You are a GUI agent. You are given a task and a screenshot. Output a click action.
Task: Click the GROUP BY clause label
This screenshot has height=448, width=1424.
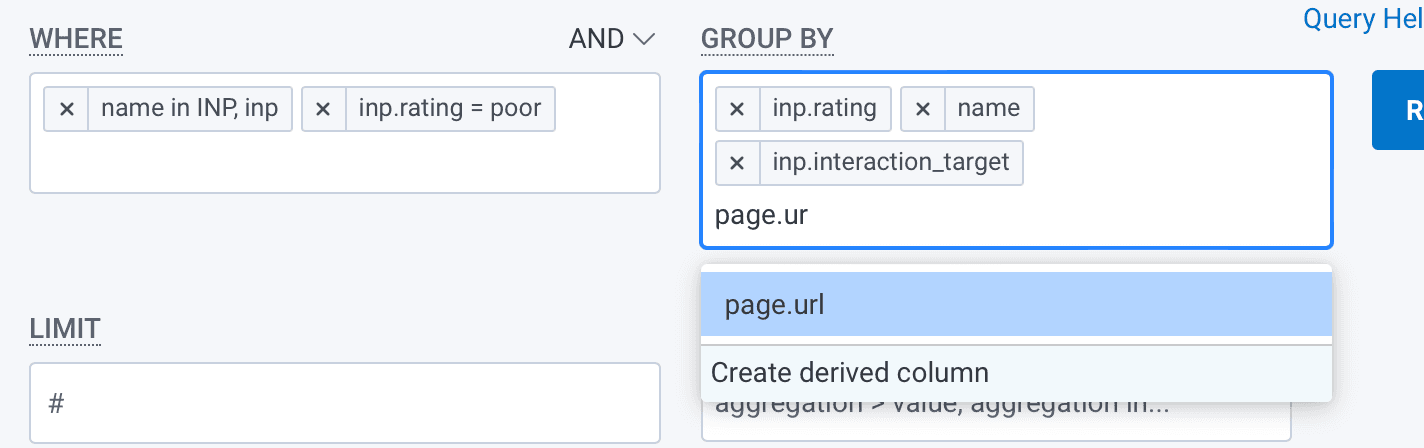767,39
